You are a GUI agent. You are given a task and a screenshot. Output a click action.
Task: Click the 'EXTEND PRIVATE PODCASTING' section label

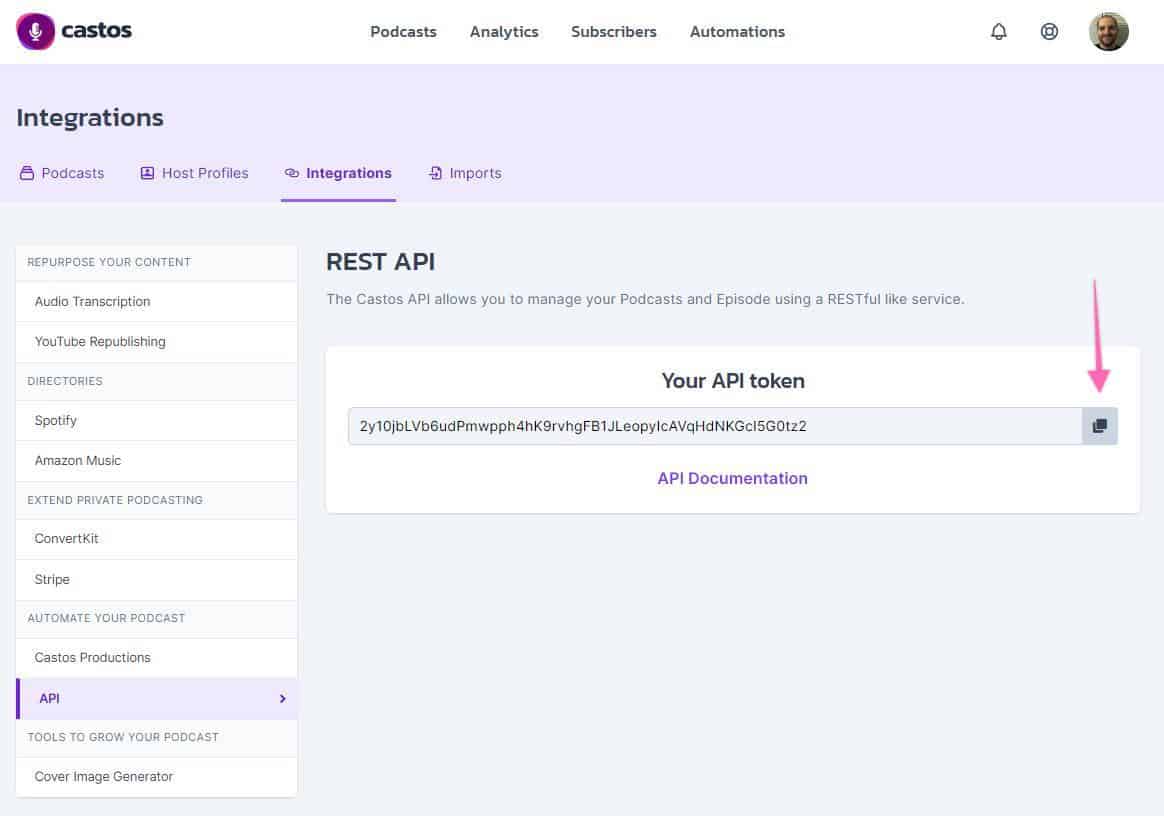click(115, 500)
